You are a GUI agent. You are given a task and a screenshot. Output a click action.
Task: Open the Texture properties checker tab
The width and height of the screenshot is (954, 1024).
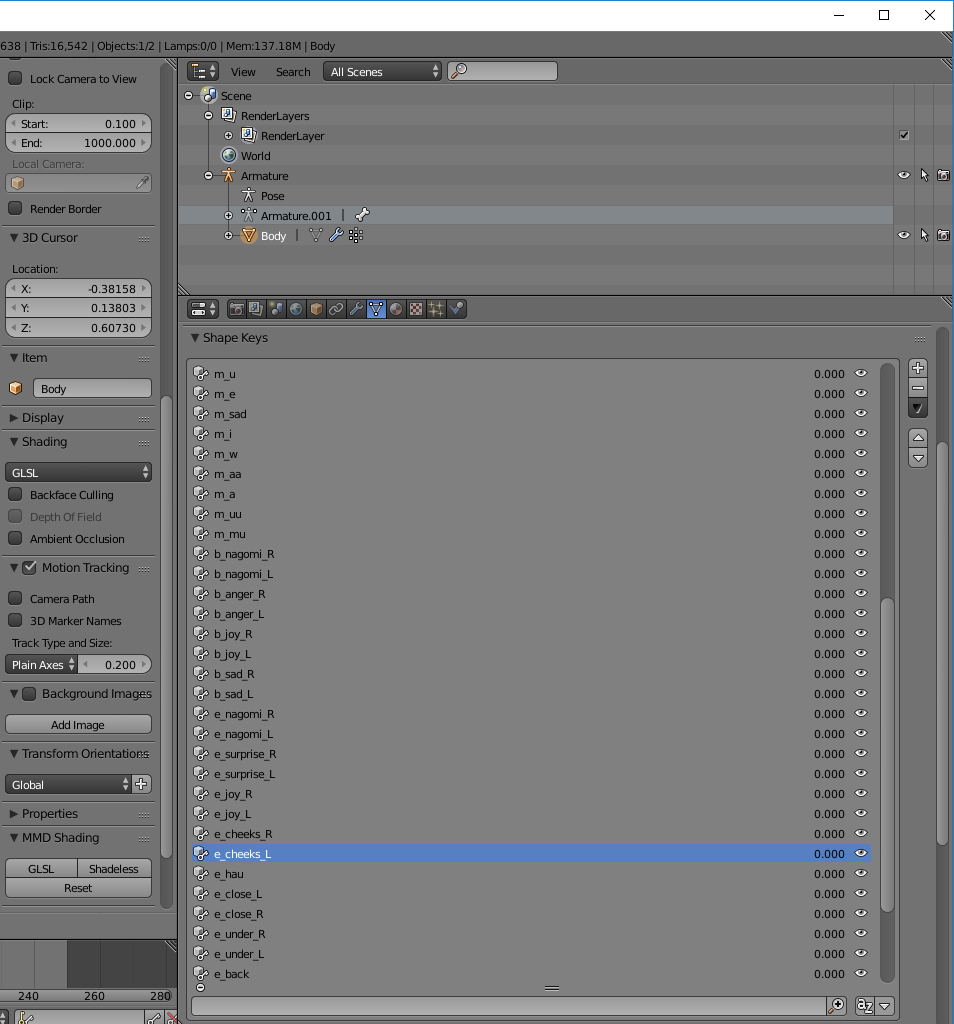click(416, 309)
